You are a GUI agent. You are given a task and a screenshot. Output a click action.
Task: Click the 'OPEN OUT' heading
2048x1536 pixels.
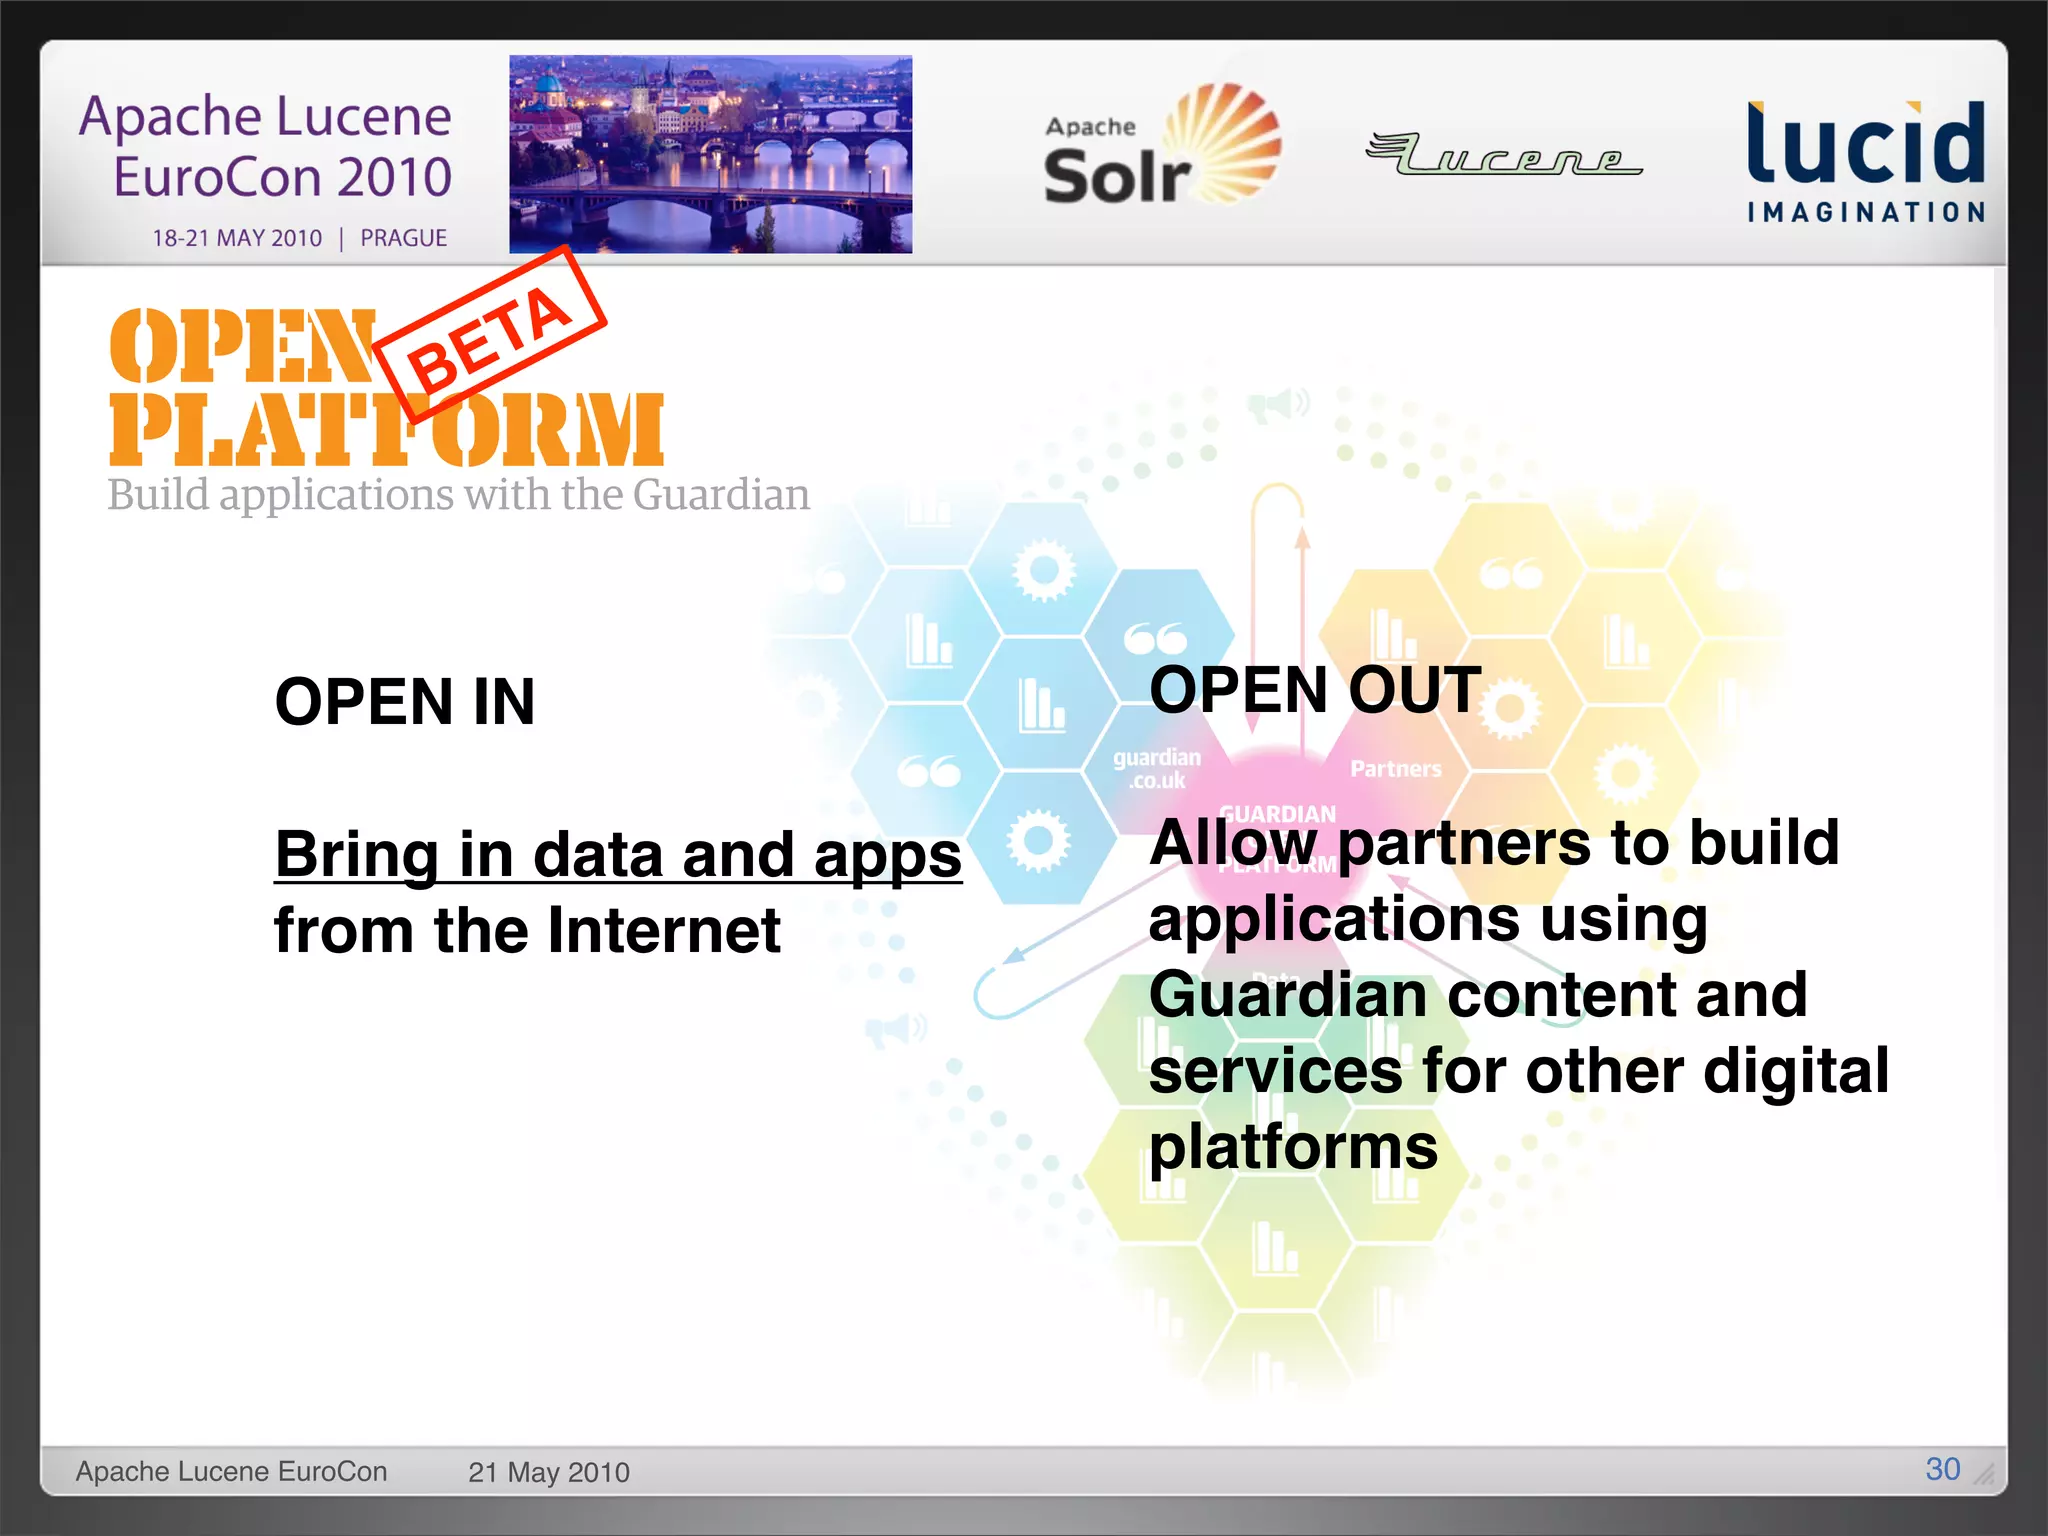[x=1315, y=690]
